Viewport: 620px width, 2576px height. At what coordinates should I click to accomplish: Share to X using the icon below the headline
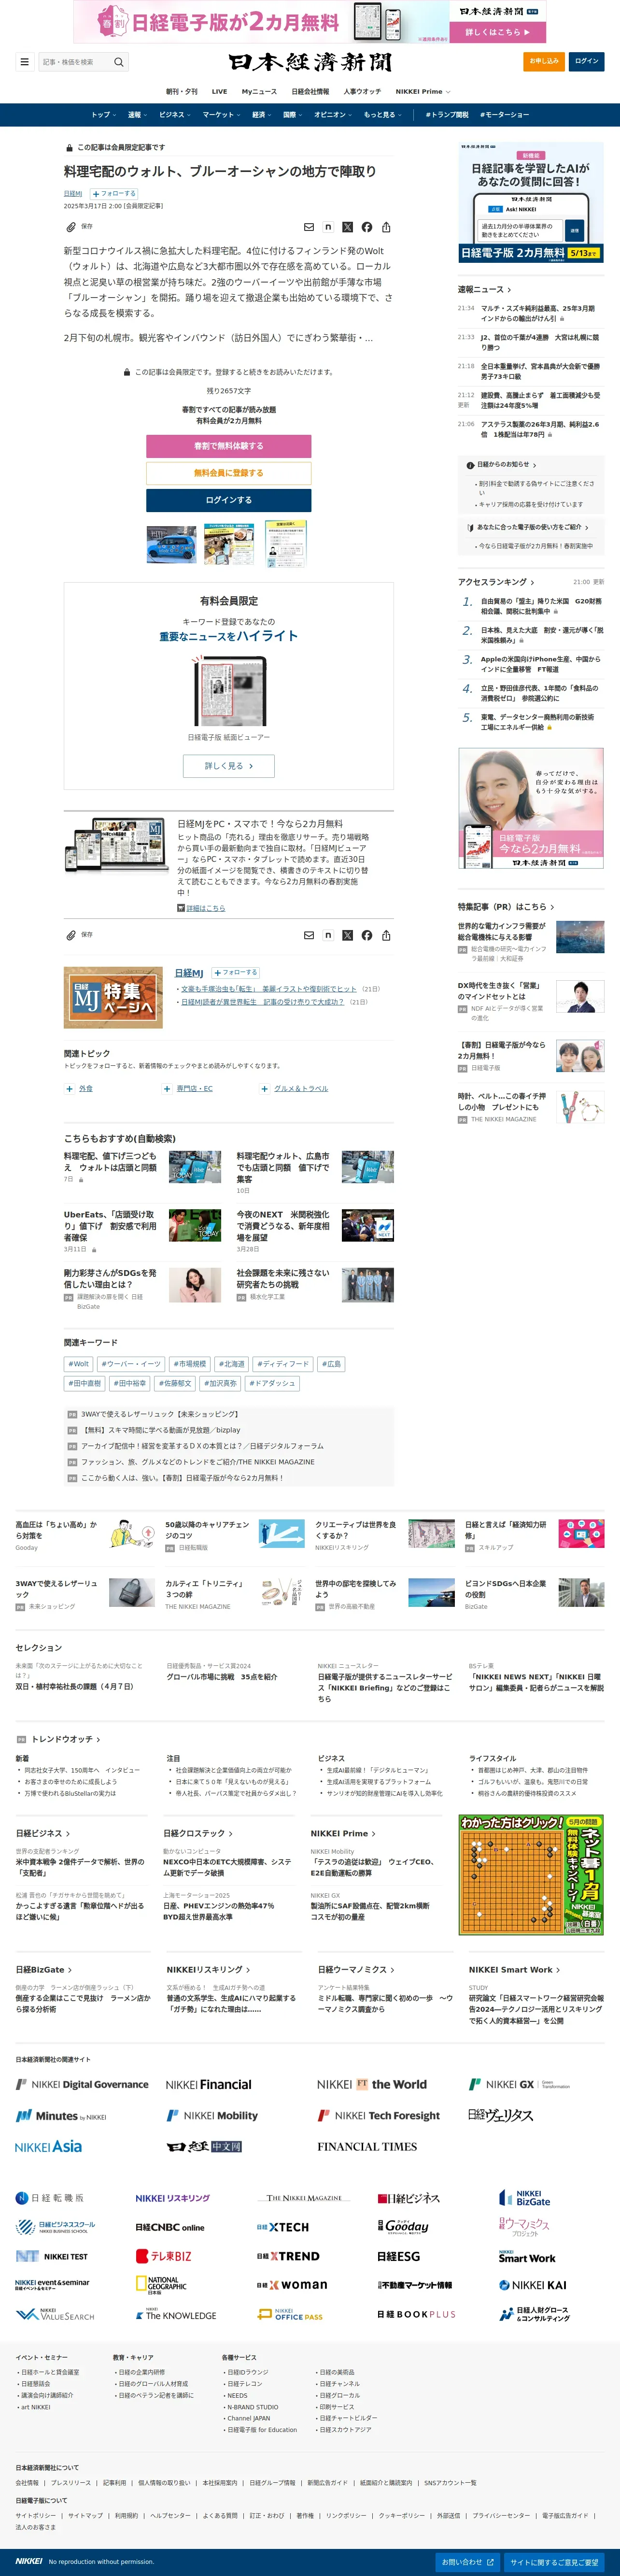click(347, 227)
